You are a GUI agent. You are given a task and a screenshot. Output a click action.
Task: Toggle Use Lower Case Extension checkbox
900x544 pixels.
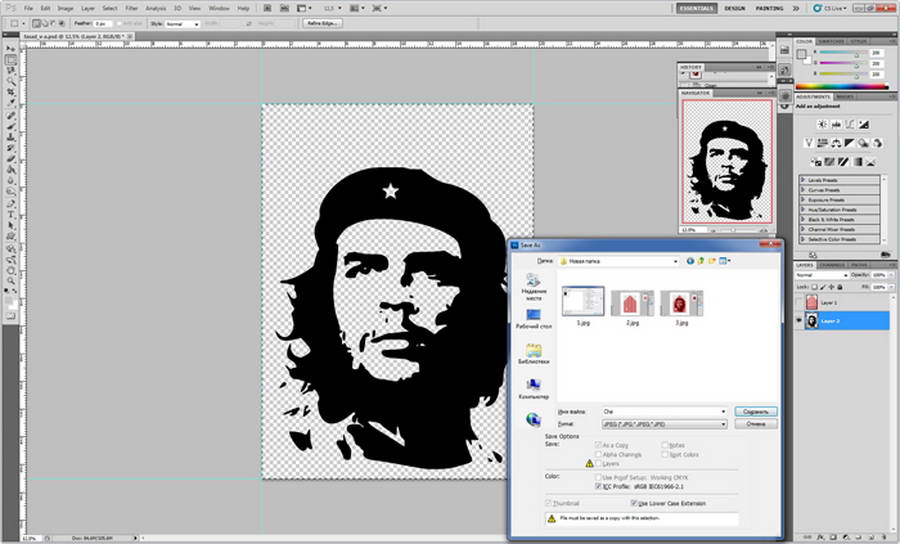click(x=634, y=503)
